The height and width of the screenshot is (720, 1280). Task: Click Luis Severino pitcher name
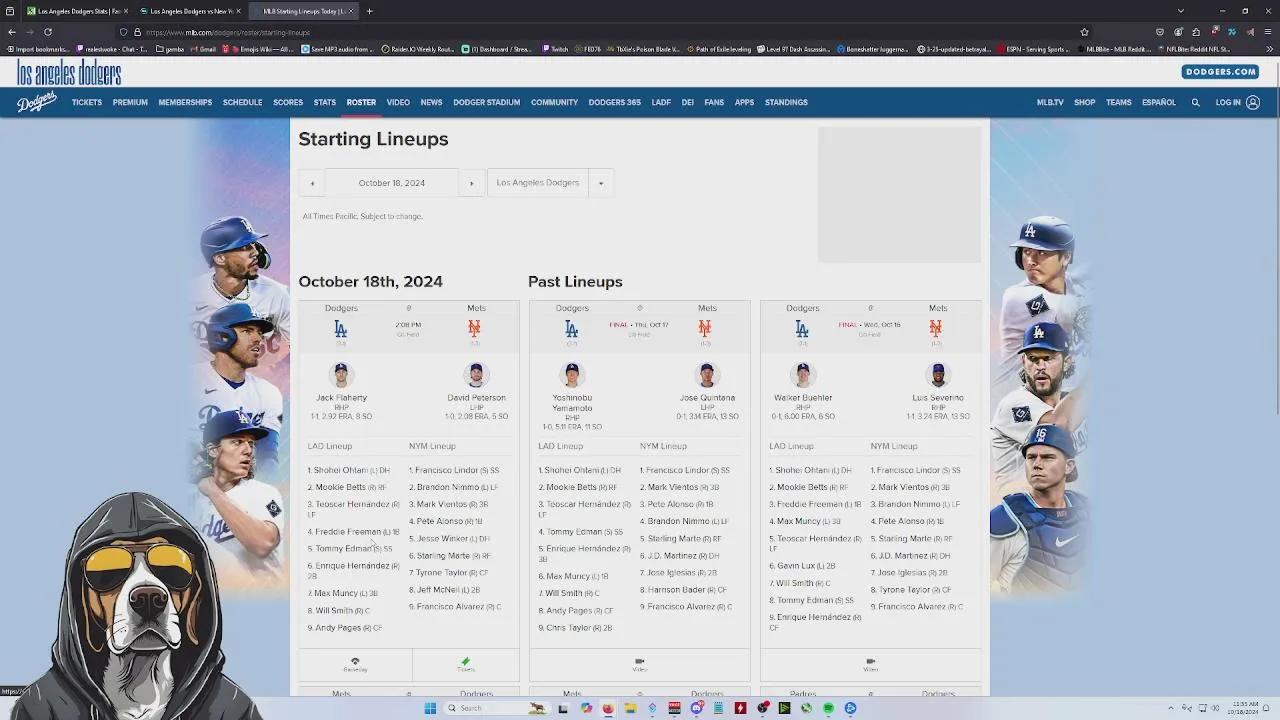(938, 398)
